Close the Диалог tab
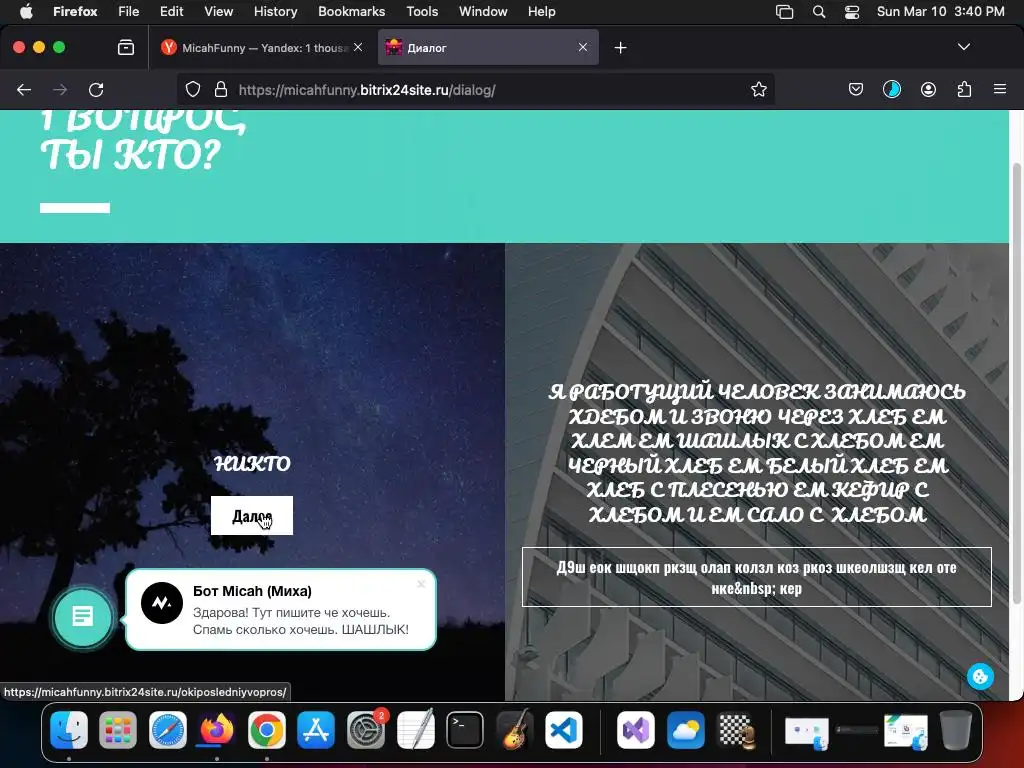 [583, 47]
